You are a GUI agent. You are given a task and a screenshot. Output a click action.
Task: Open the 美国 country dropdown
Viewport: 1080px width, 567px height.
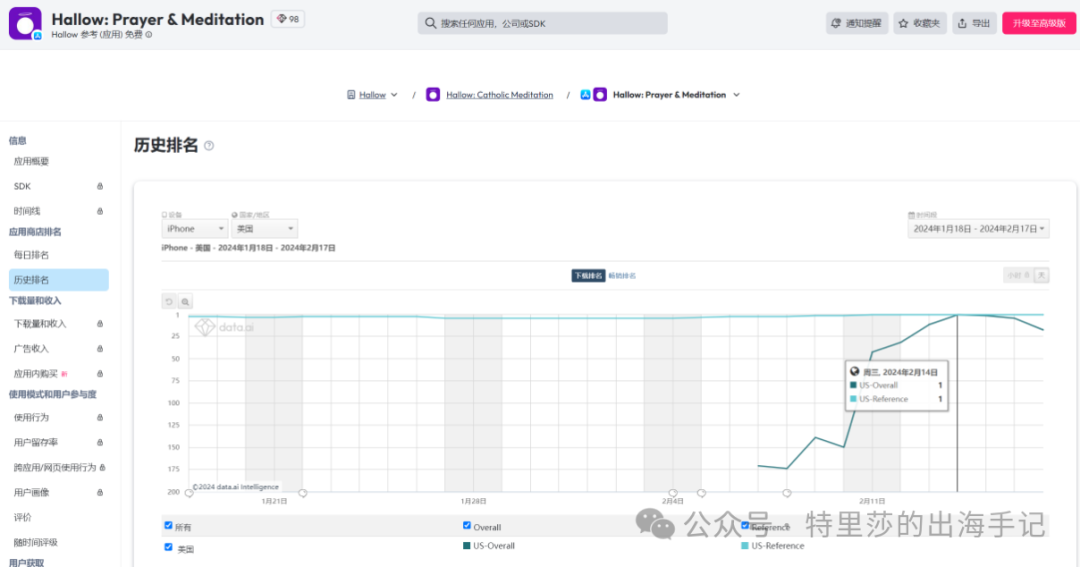(264, 229)
